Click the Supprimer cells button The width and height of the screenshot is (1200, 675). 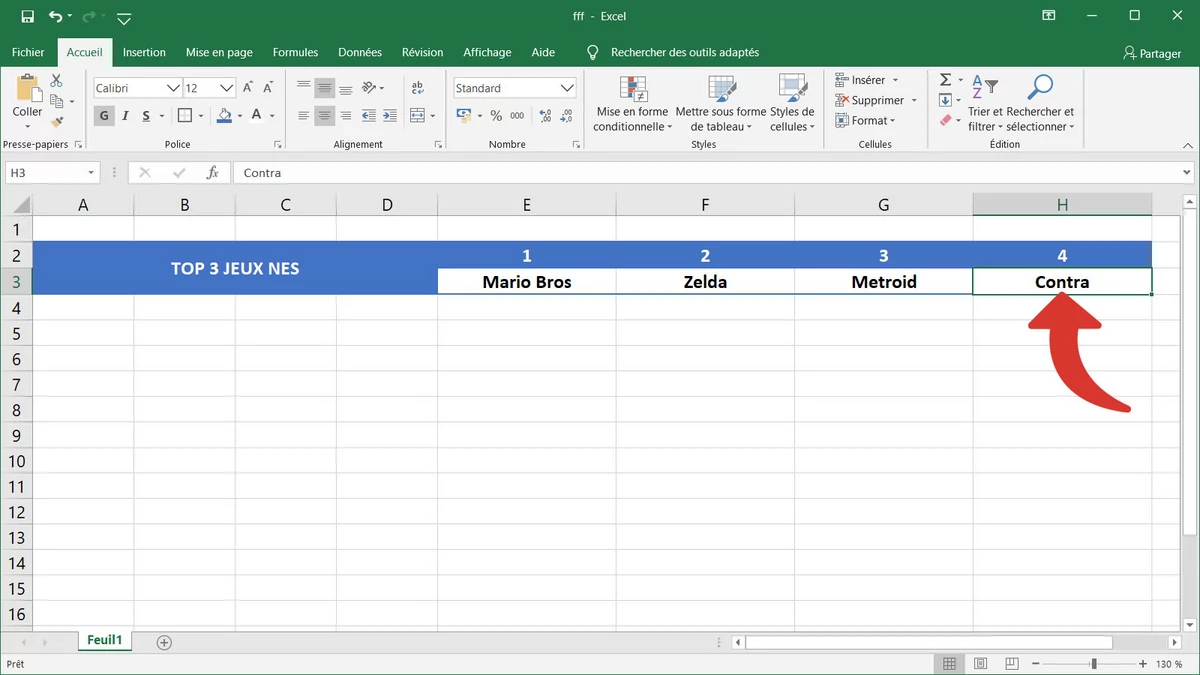(876, 100)
